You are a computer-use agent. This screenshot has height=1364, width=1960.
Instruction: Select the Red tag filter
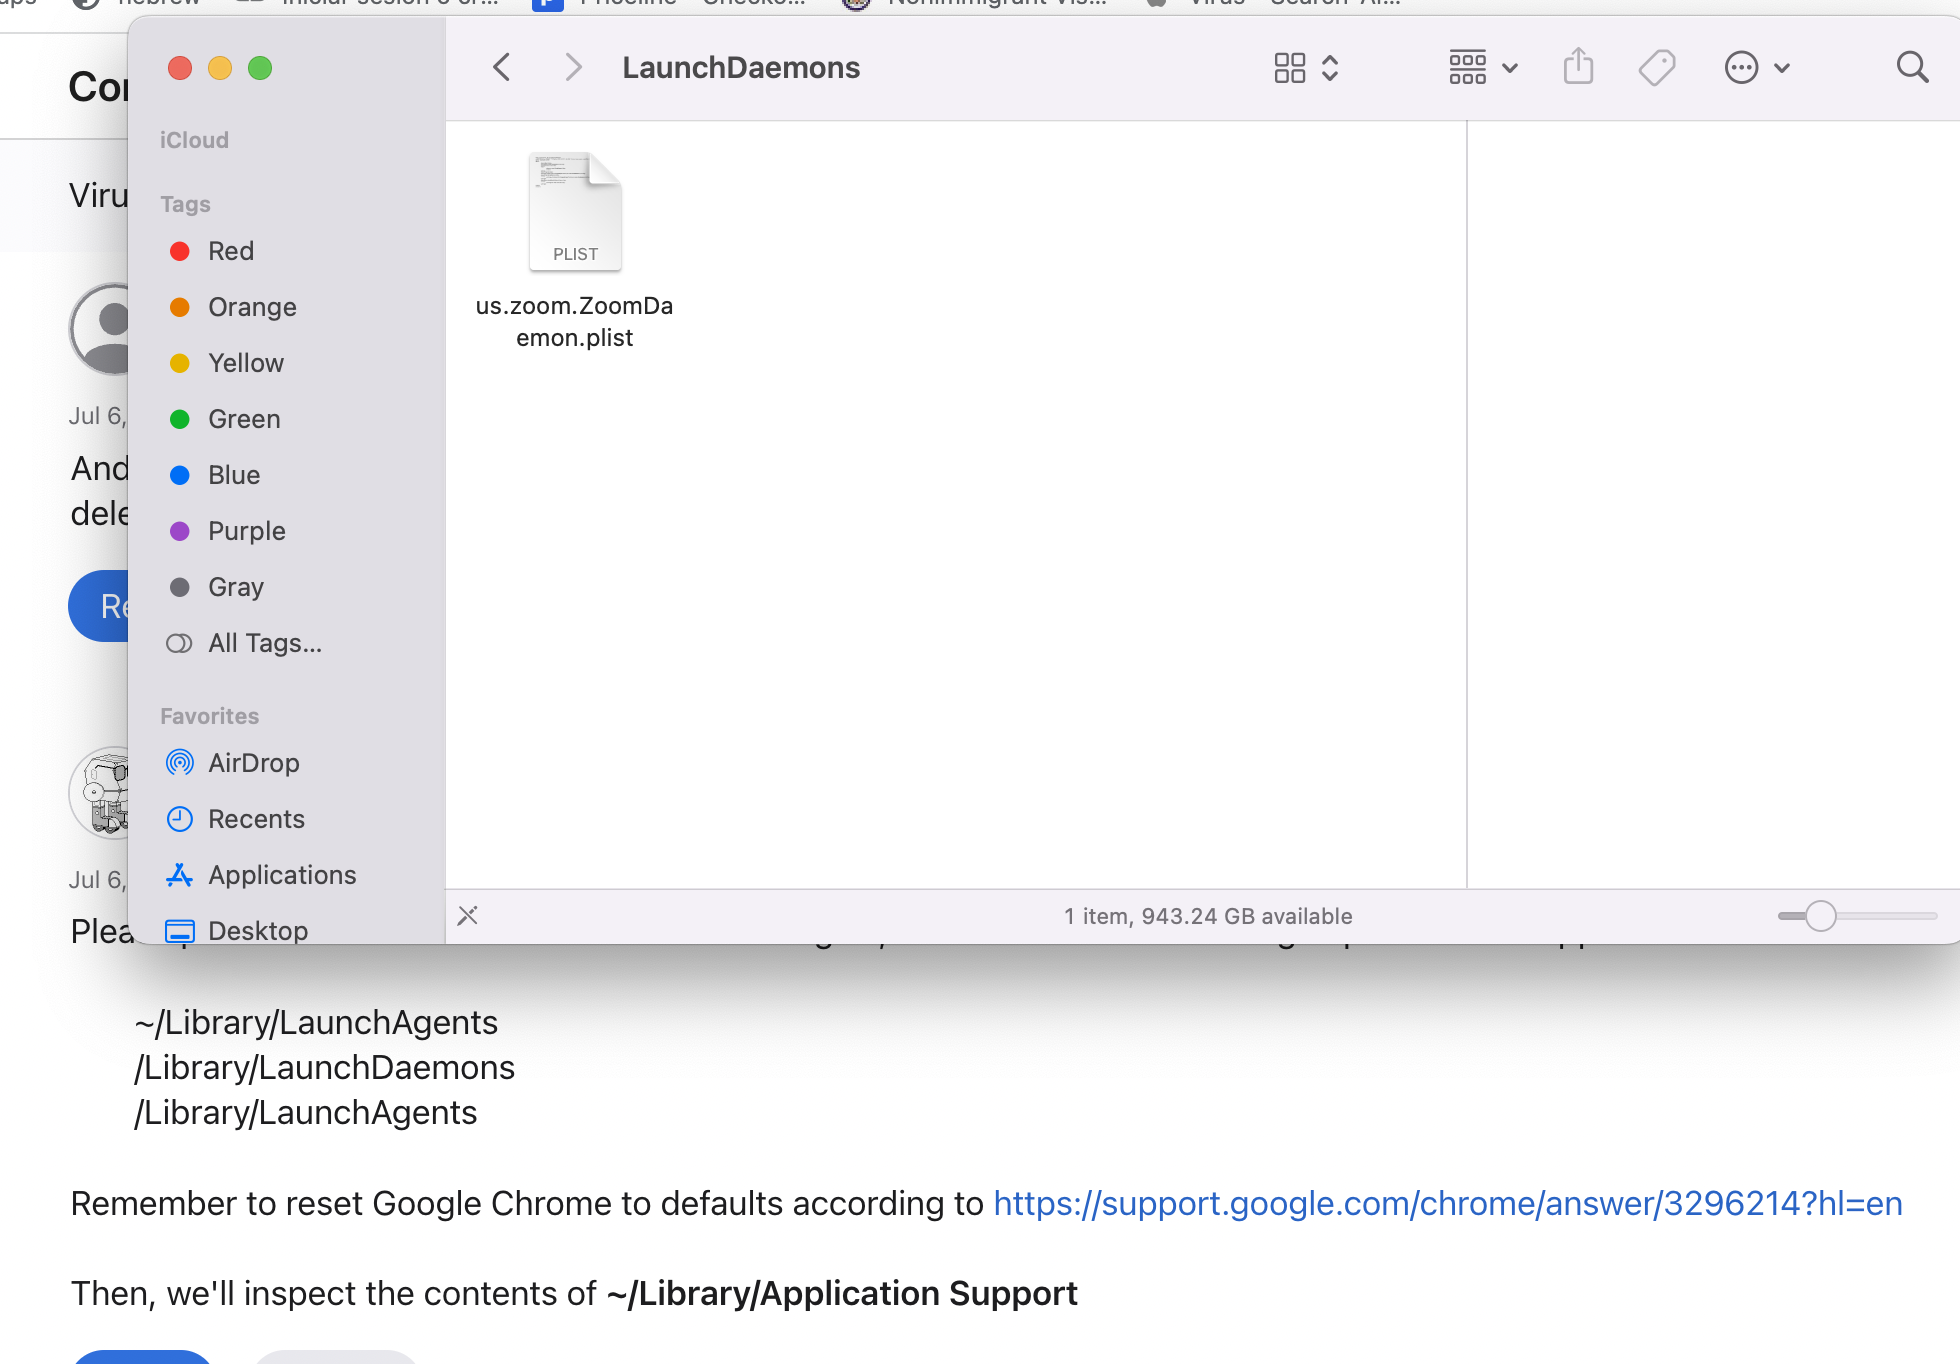point(230,251)
